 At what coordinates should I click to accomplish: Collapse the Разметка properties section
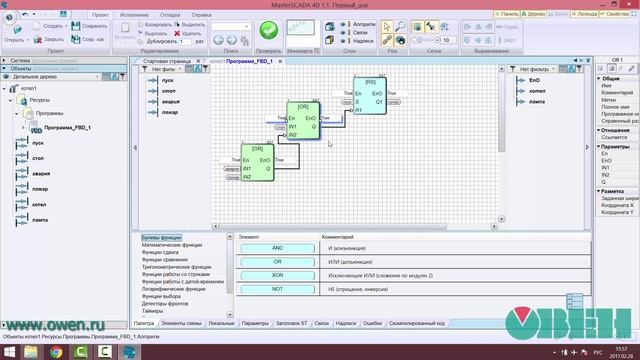tap(599, 191)
